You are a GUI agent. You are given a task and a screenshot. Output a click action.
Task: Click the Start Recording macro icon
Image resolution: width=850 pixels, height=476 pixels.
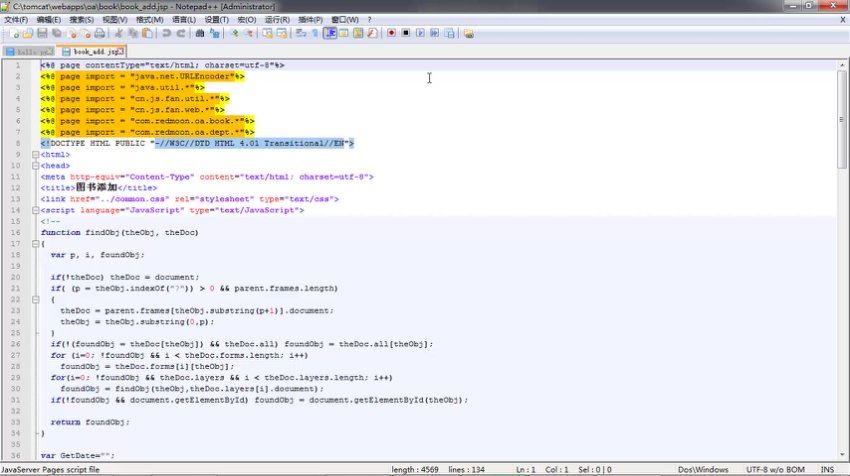click(x=392, y=33)
